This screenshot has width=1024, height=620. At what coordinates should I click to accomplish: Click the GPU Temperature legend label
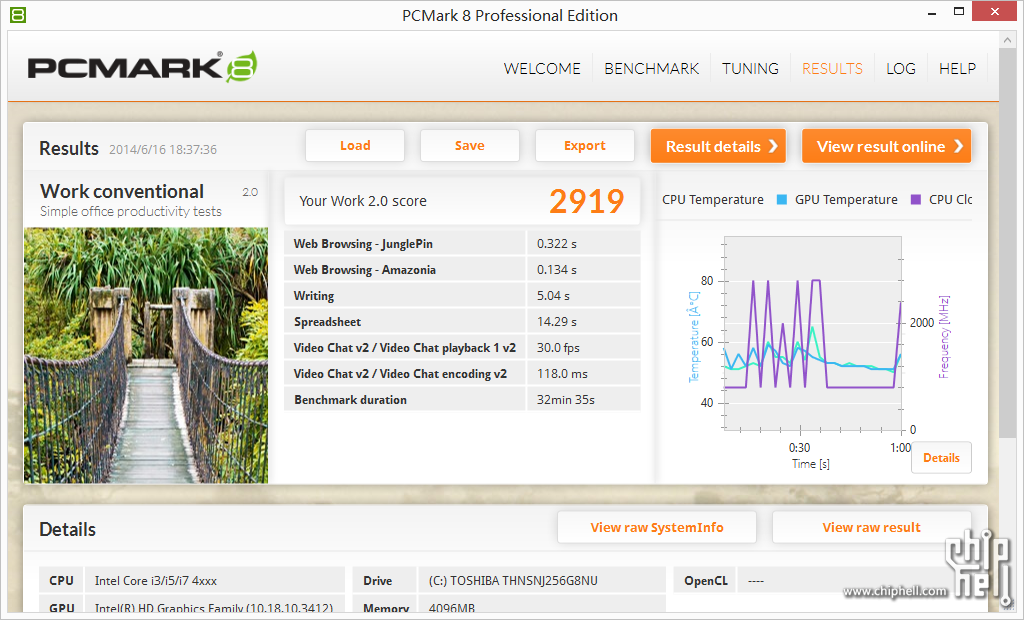846,199
